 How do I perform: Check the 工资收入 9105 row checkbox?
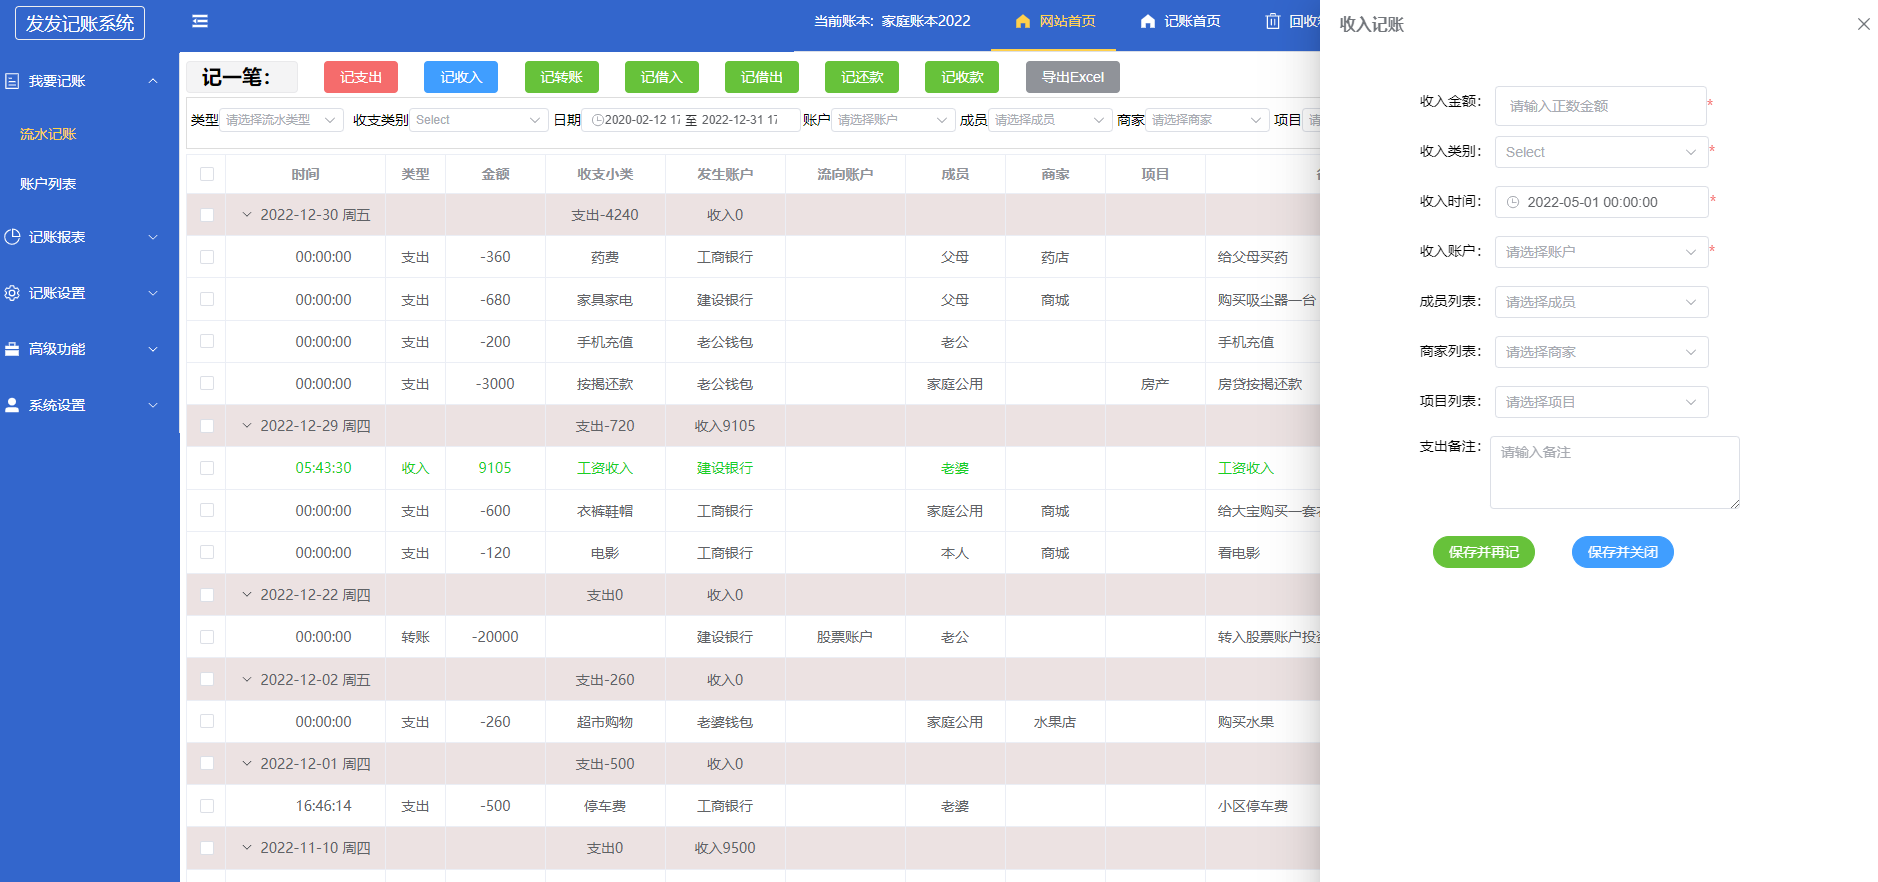(x=207, y=468)
